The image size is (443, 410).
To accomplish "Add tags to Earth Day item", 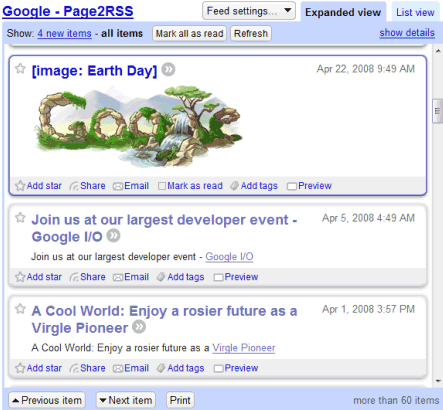I will (x=254, y=186).
